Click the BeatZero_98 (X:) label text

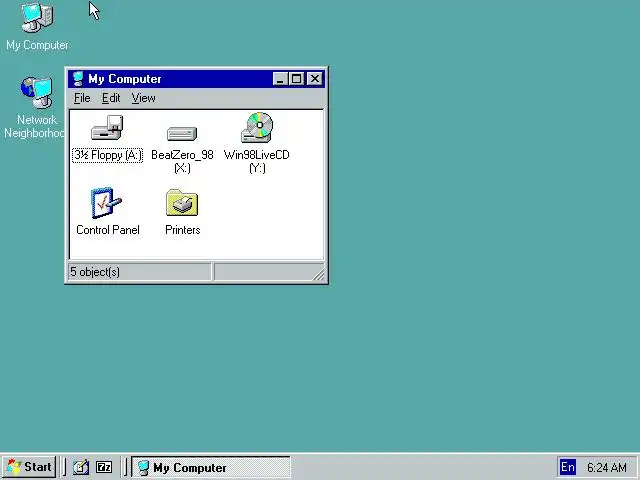182,161
